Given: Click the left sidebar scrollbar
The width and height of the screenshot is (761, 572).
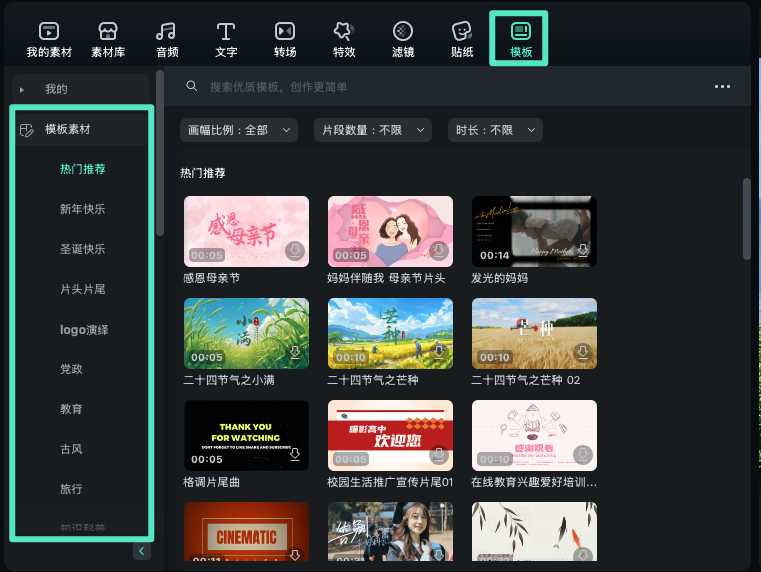Looking at the screenshot, I should point(160,153).
